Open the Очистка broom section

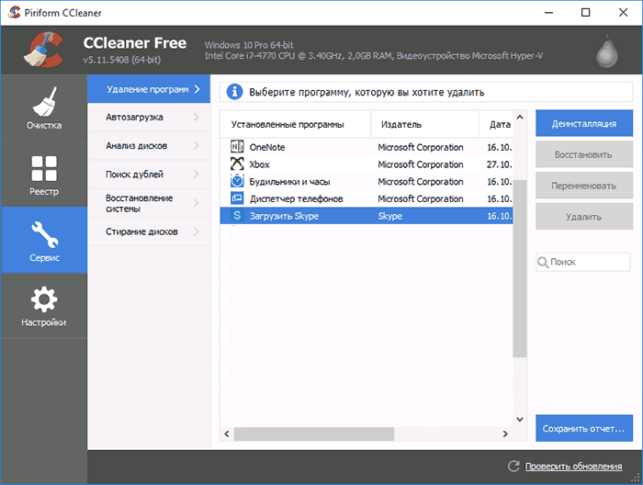pyautogui.click(x=44, y=108)
